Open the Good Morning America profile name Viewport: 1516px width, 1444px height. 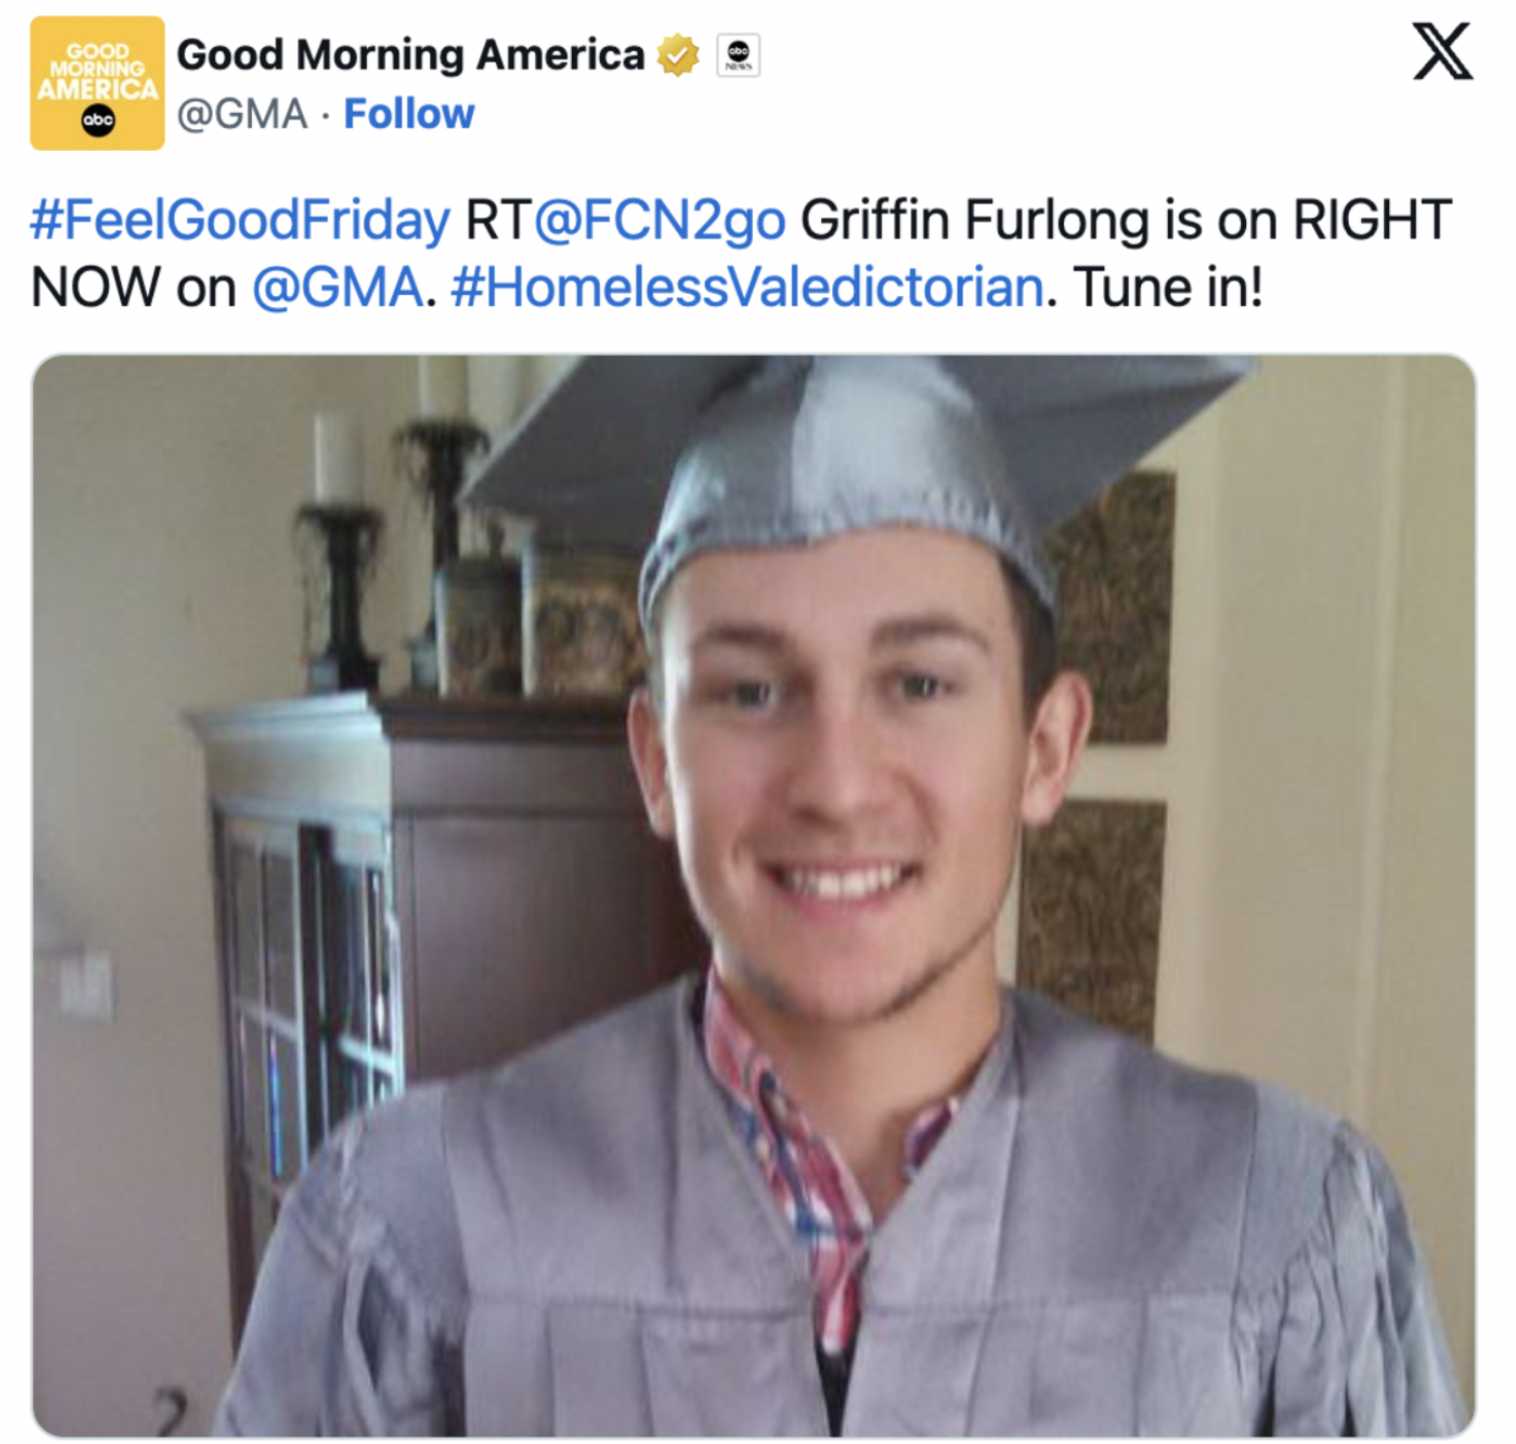pyautogui.click(x=410, y=55)
